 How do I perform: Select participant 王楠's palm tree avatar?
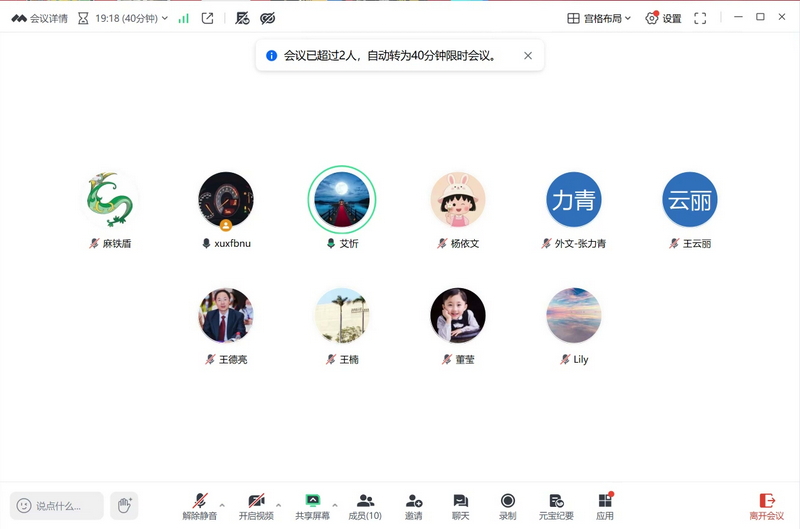tap(342, 315)
